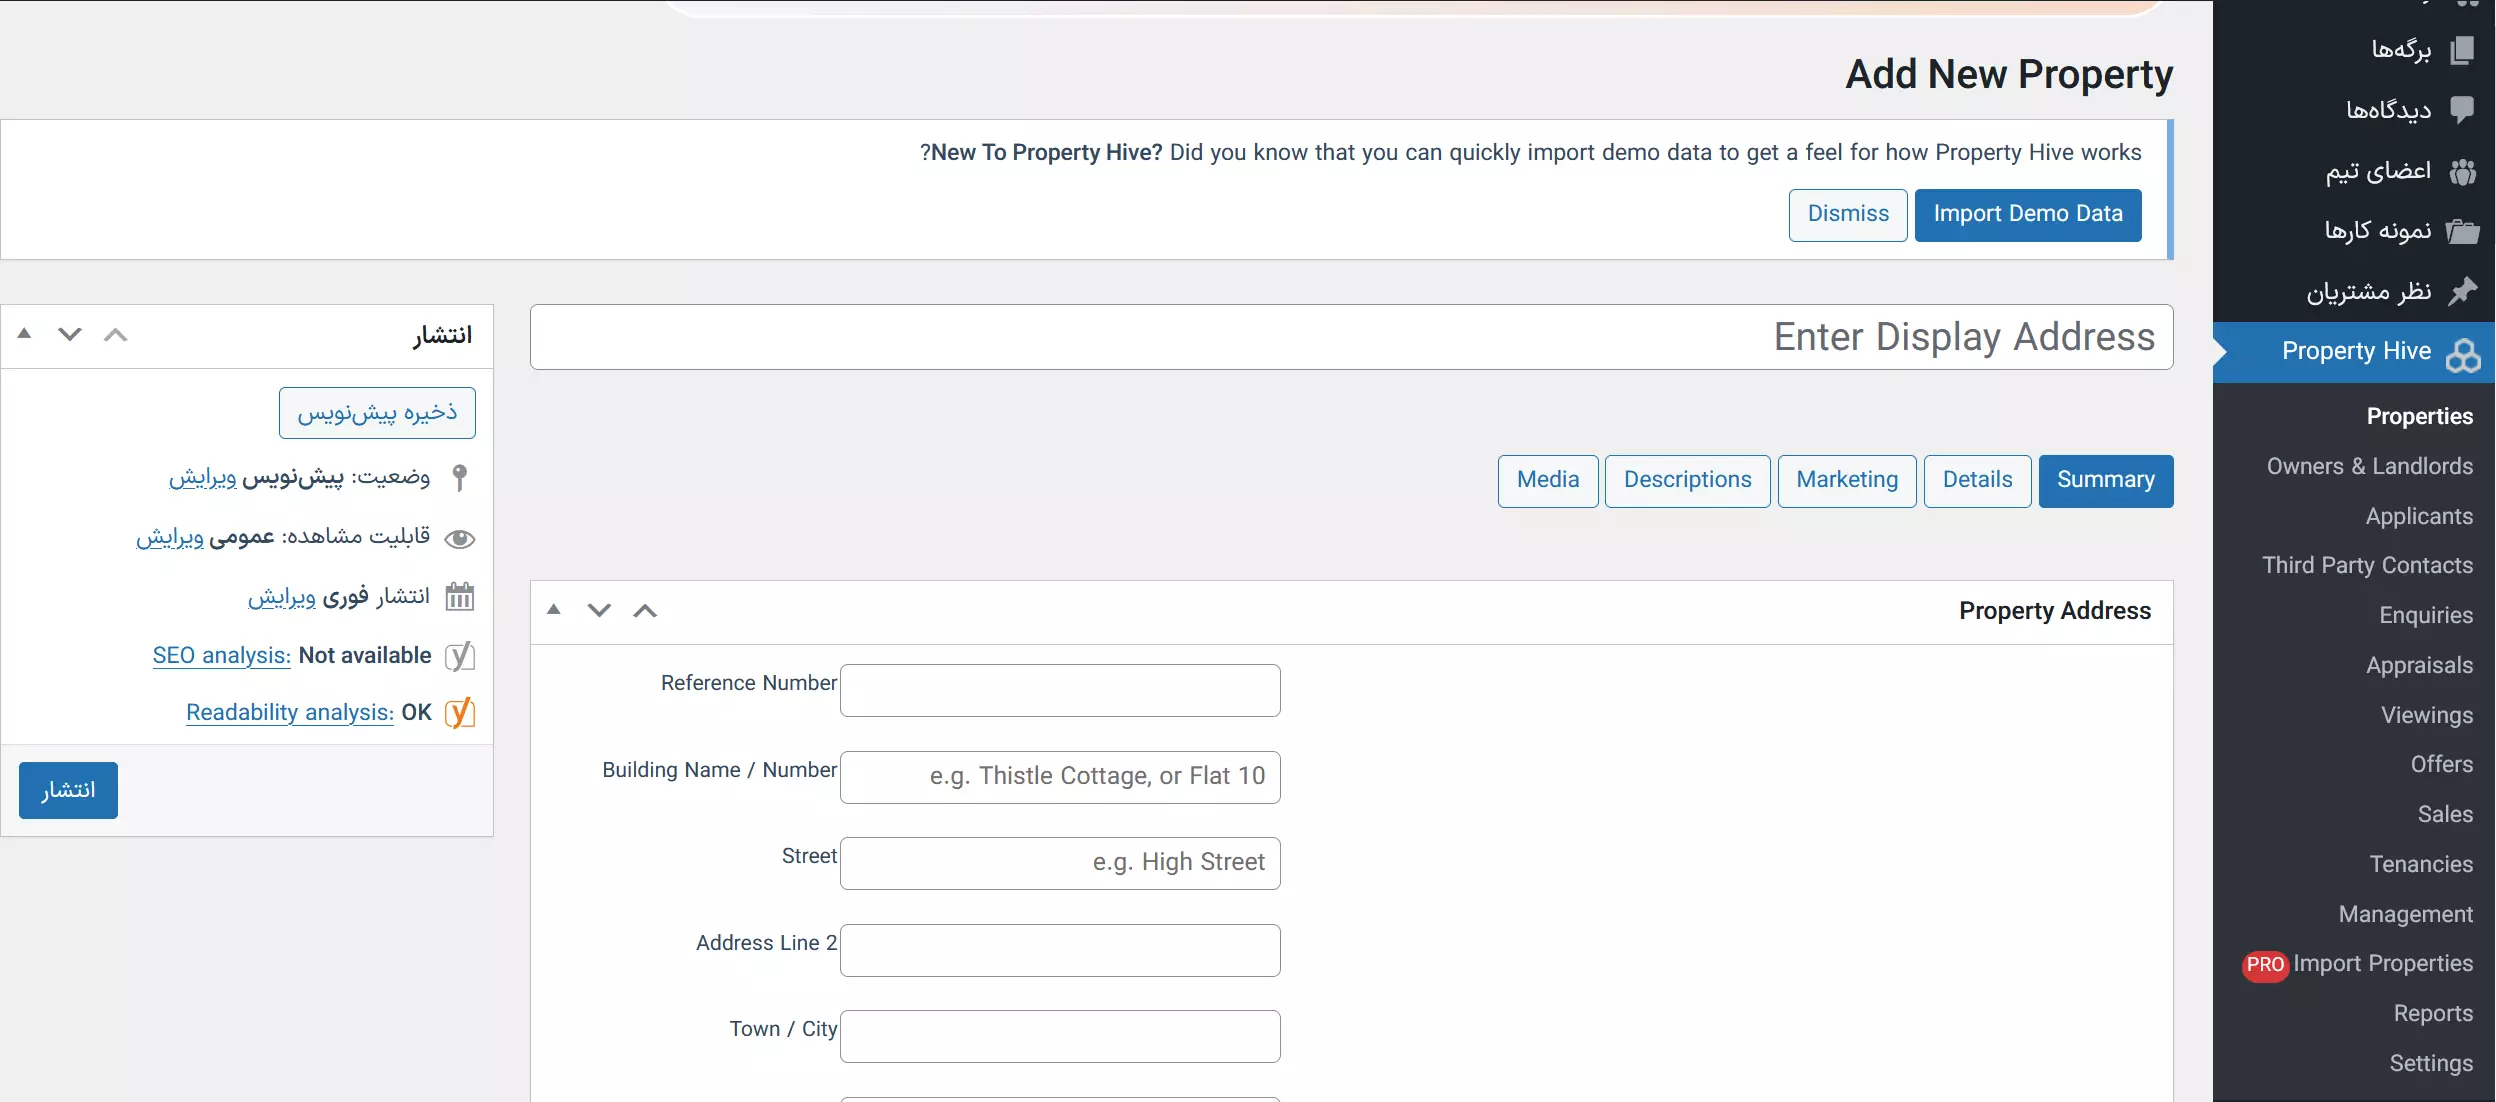
Task: Switch to the Summary tab
Action: coord(2106,481)
